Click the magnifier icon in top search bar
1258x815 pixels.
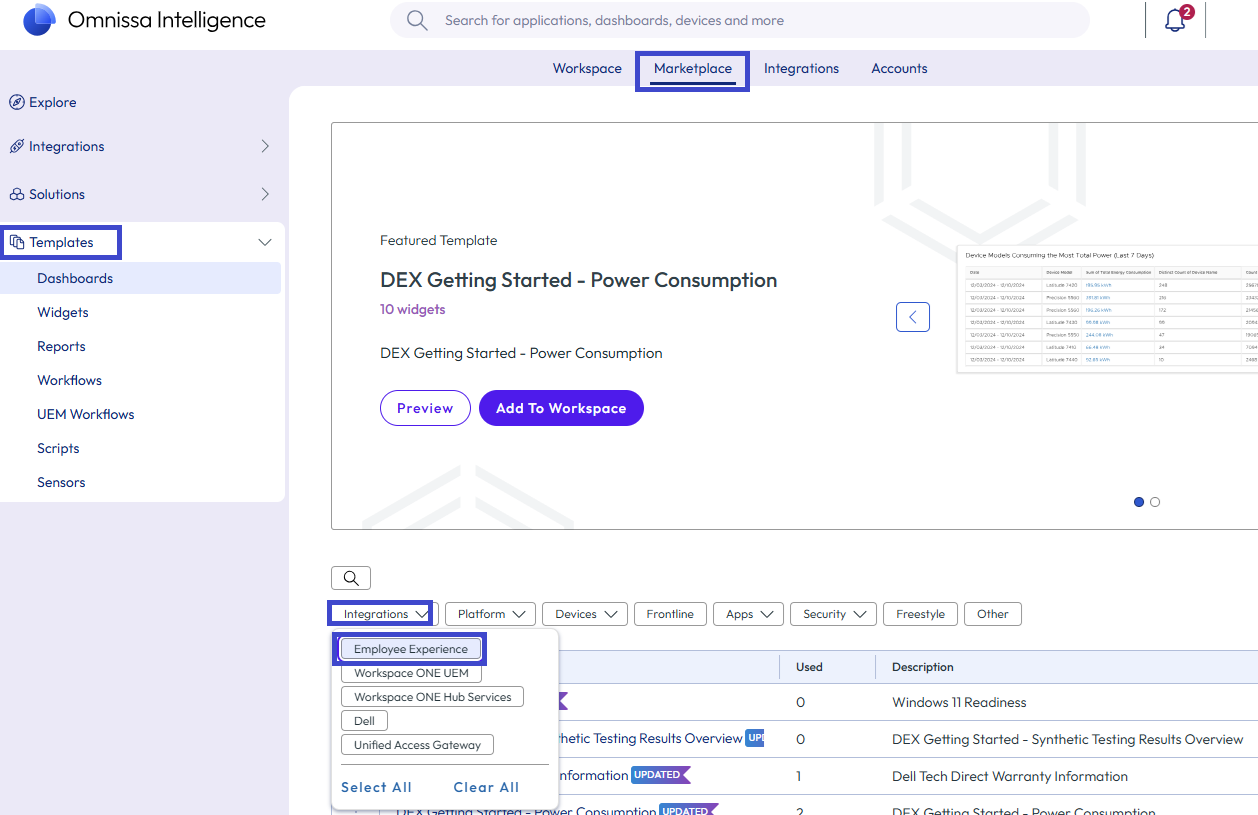click(x=417, y=20)
